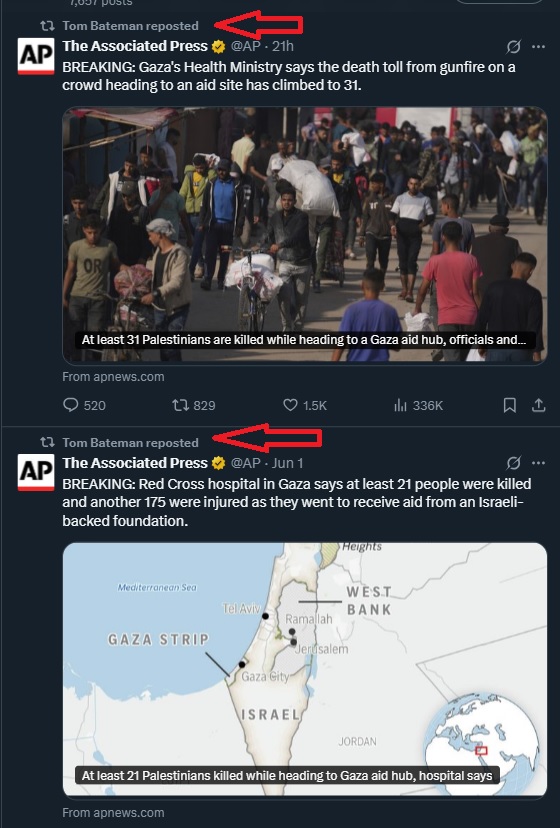Click the @AP handle on Jun 1 post
The image size is (560, 828).
[246, 463]
